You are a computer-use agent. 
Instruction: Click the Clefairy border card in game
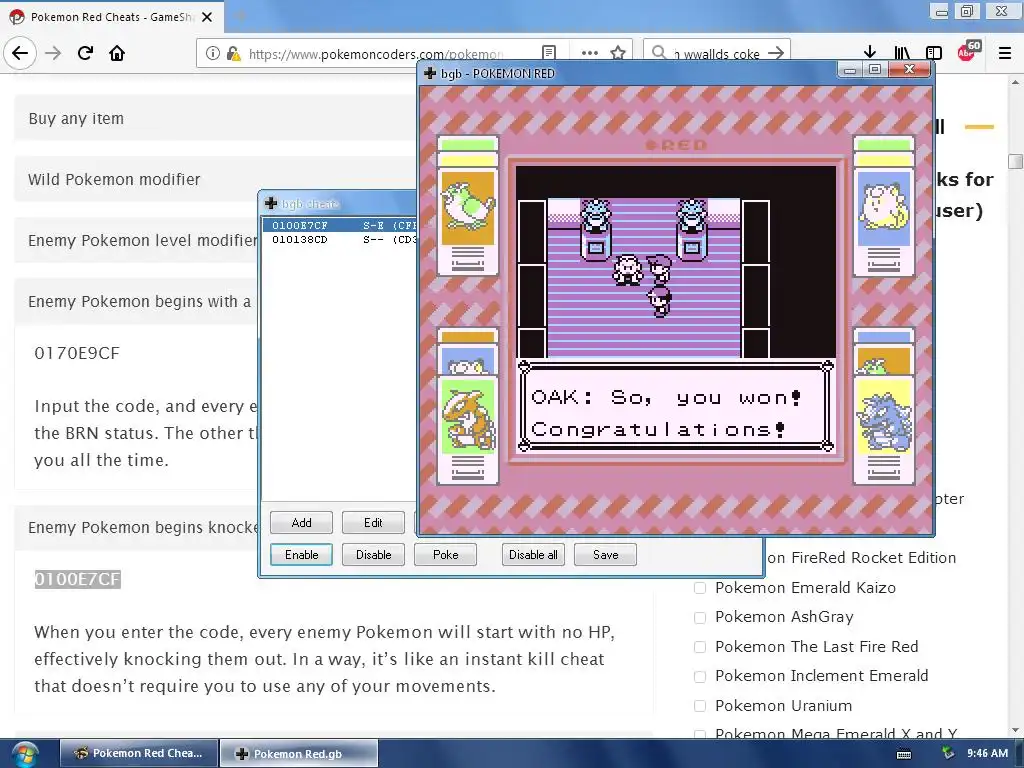(884, 205)
